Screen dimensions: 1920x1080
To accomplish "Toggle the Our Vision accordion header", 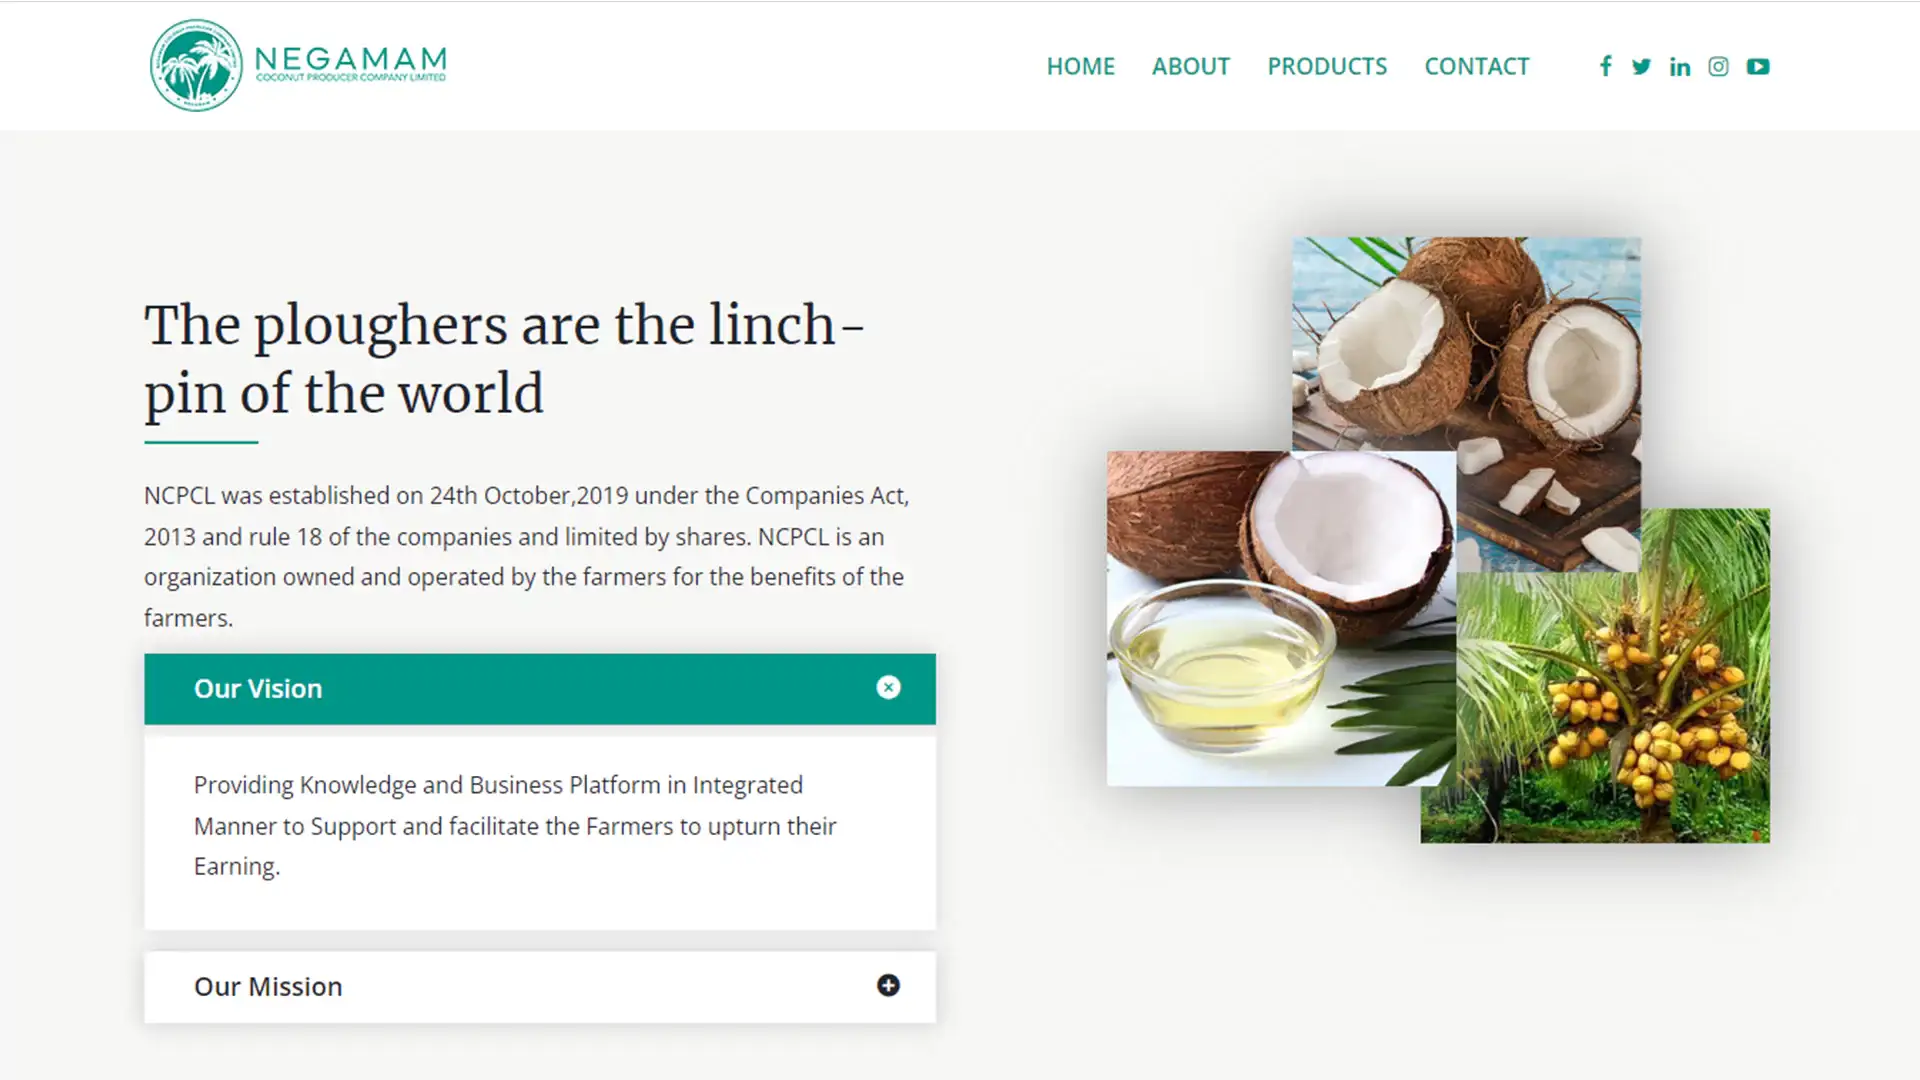I will pos(540,689).
